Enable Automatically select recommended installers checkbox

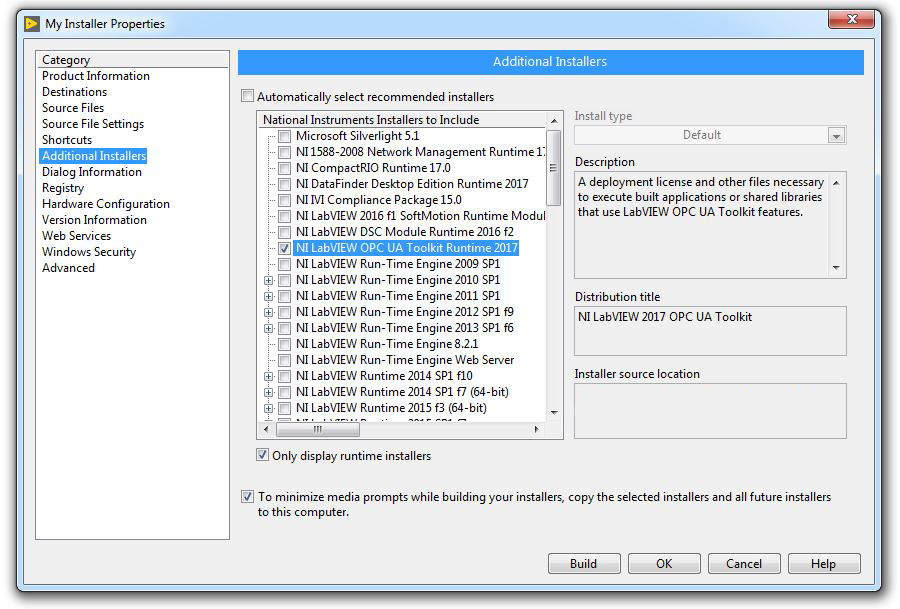pos(247,96)
